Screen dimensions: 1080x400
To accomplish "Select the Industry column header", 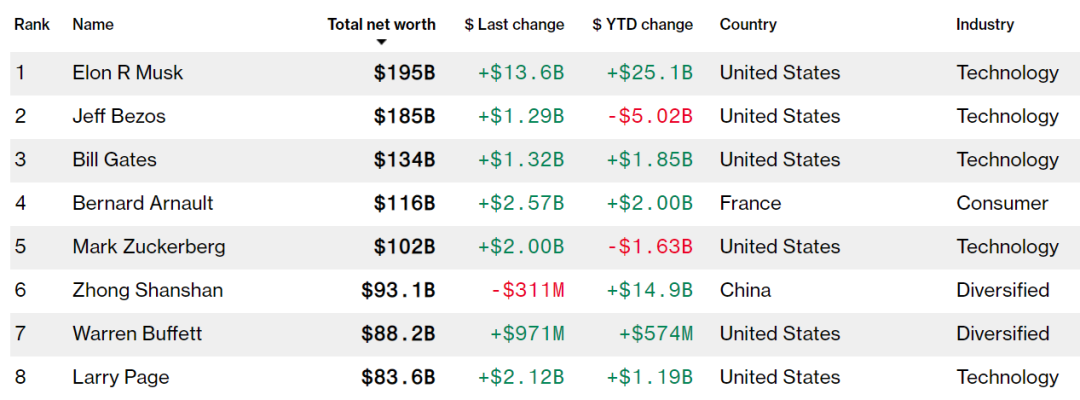I will tap(985, 25).
